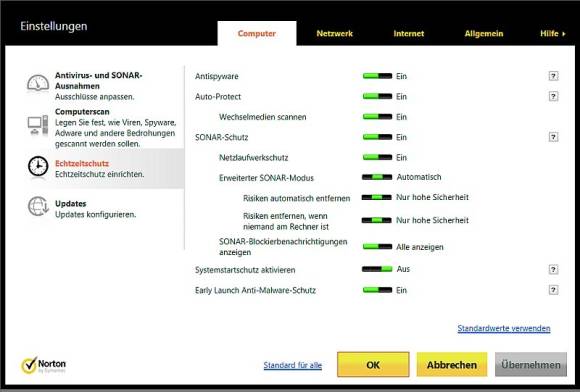
Task: Click help icon next to Antispyware
Action: pos(553,76)
